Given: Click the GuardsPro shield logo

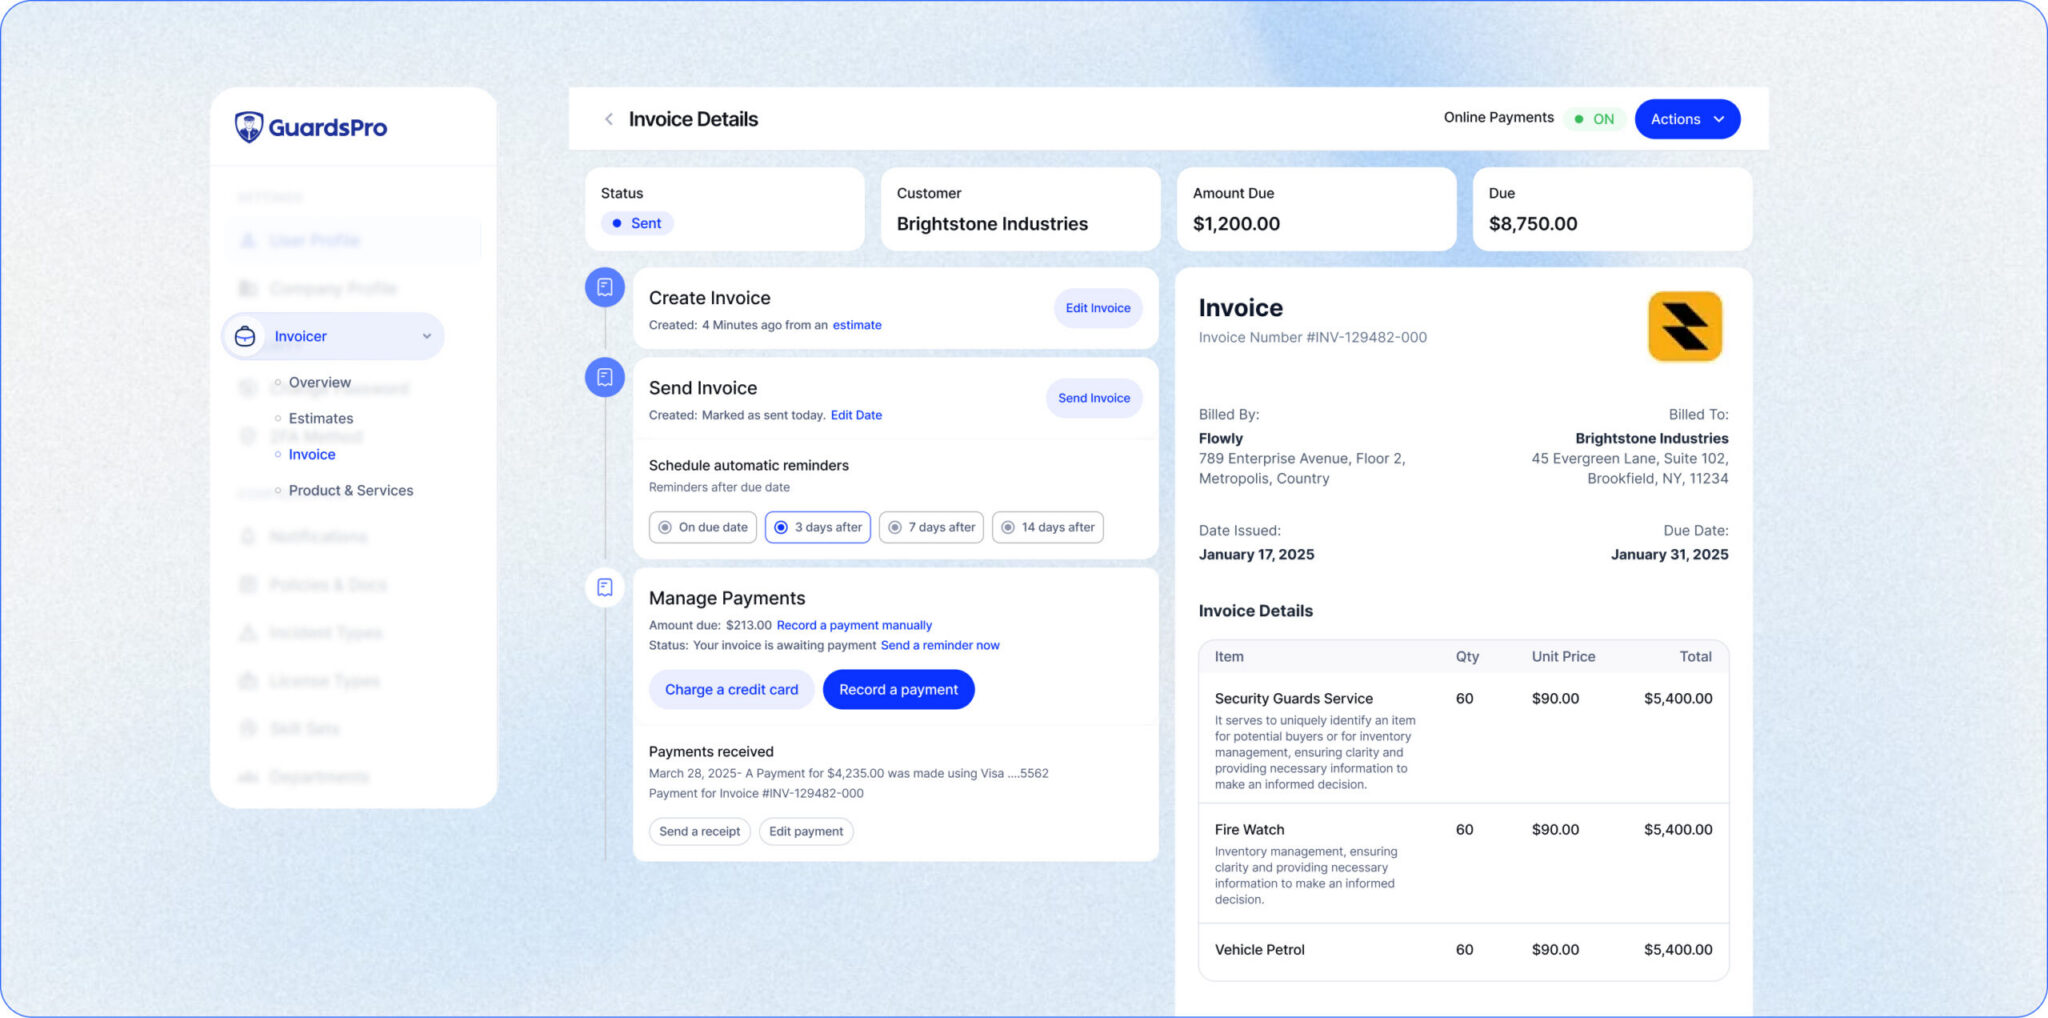Looking at the screenshot, I should pos(249,127).
